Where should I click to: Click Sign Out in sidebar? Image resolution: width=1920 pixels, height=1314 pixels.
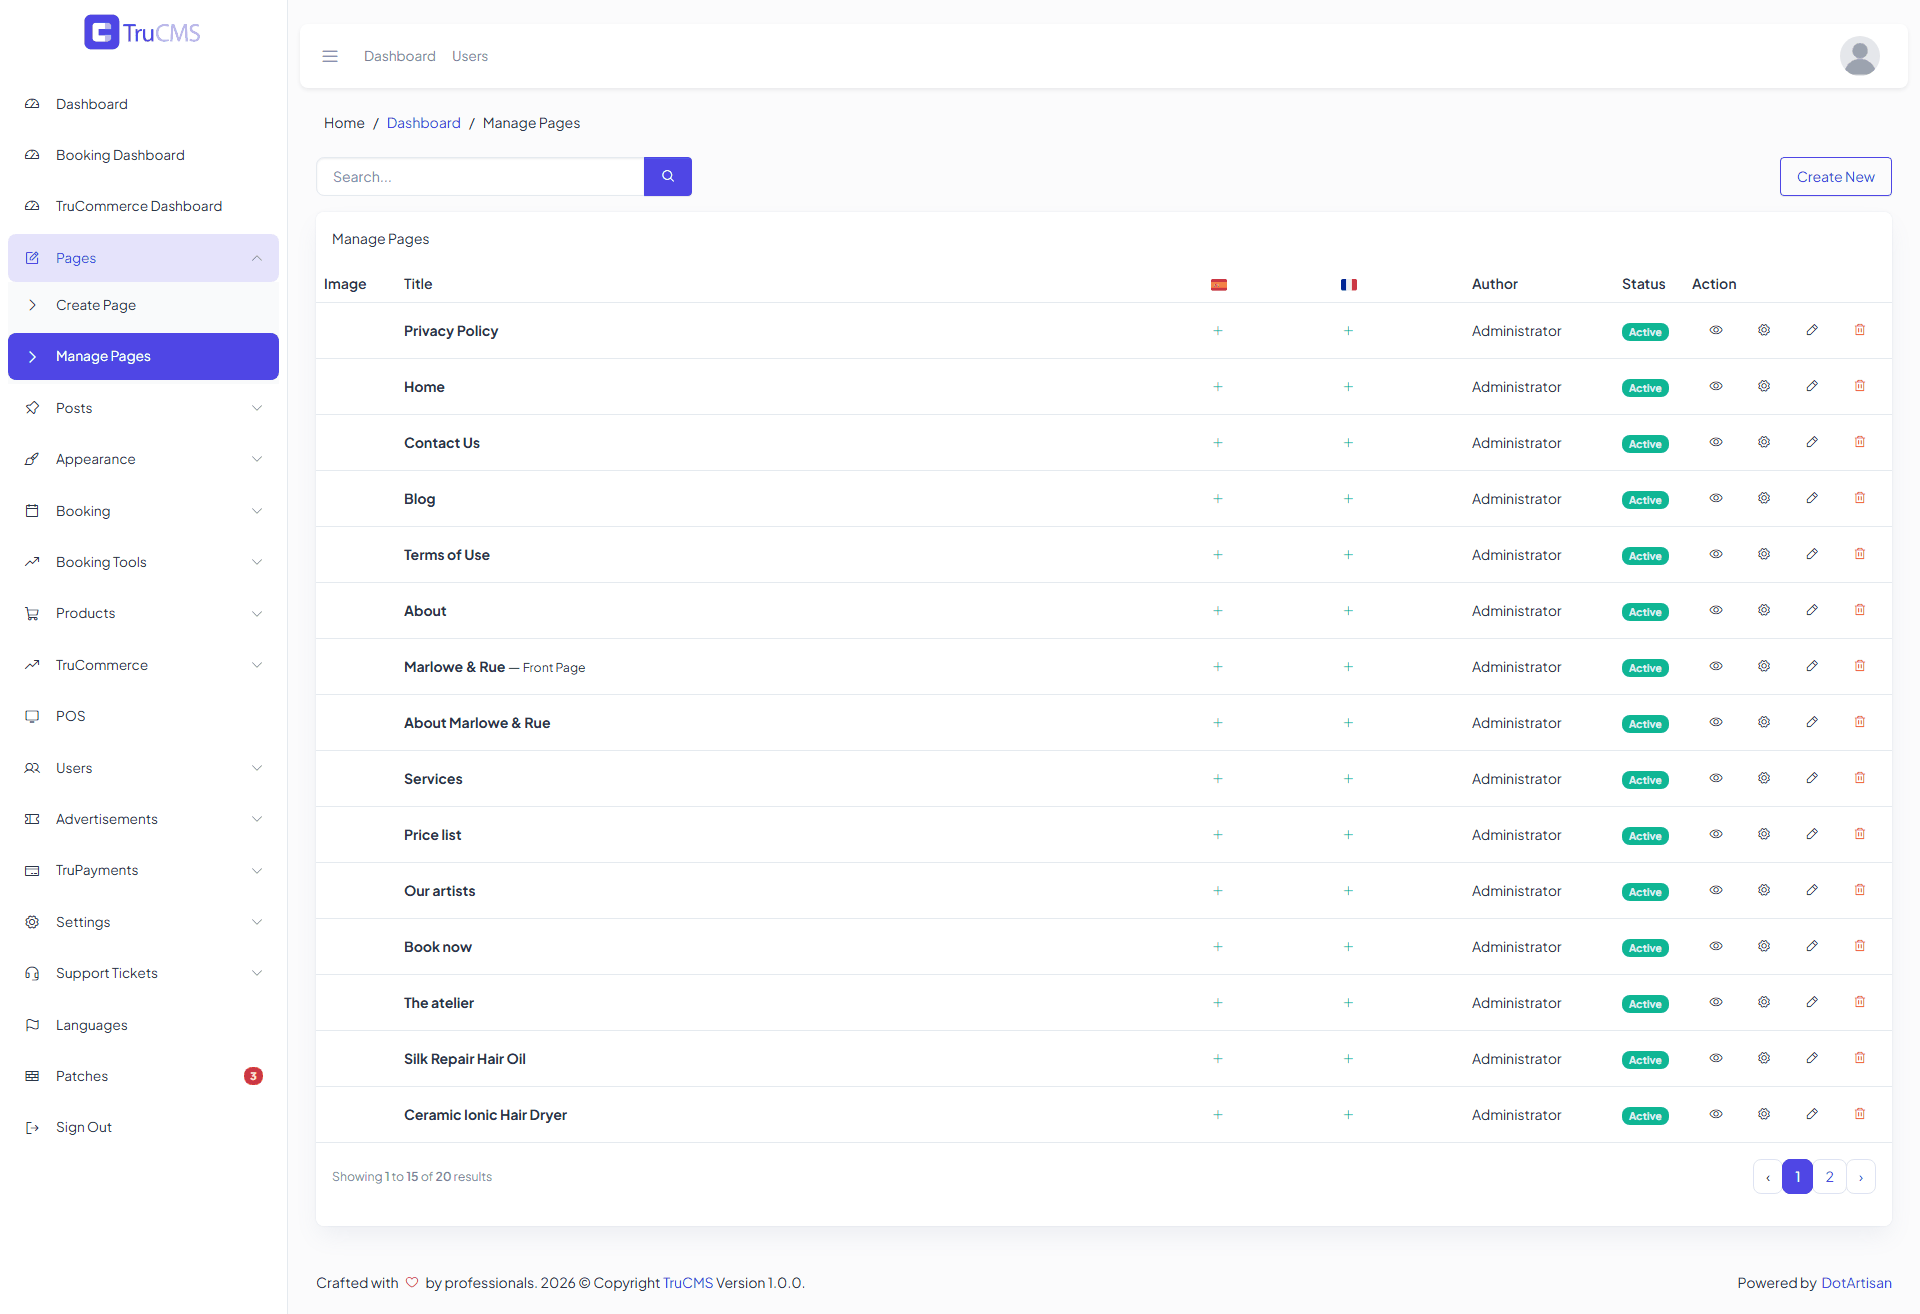143,1127
